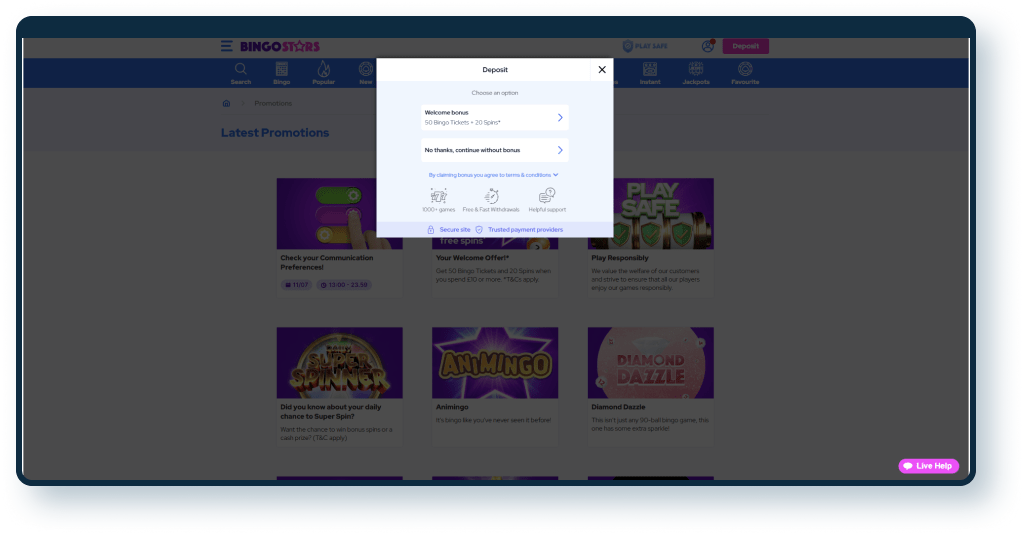Open the Diamond Dazzle promotion card
1024x534 pixels.
coord(650,363)
